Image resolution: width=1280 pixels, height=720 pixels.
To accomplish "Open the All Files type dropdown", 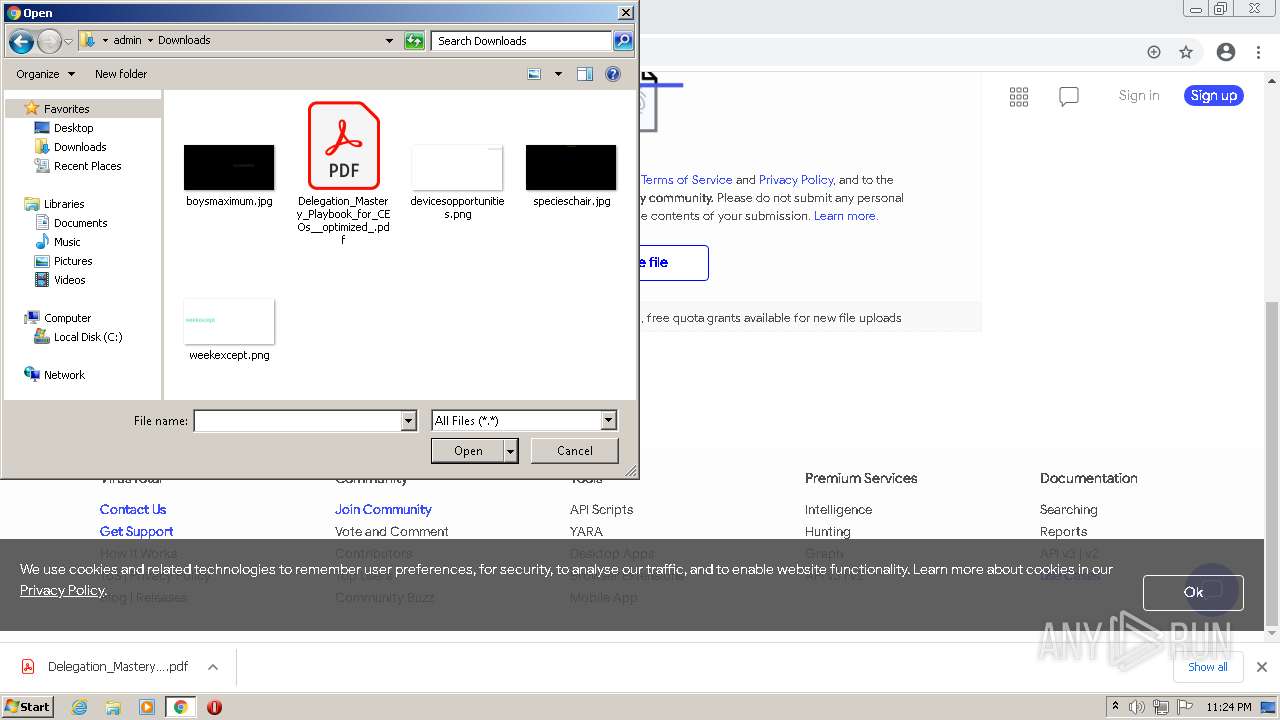I will pos(524,421).
